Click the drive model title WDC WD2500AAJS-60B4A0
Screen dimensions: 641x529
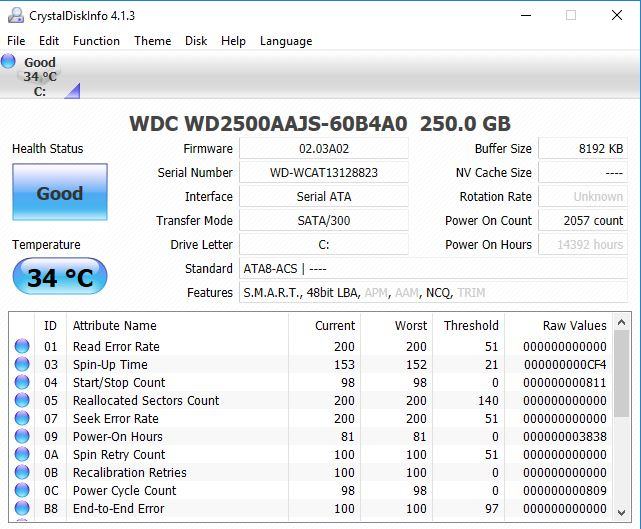[x=268, y=124]
